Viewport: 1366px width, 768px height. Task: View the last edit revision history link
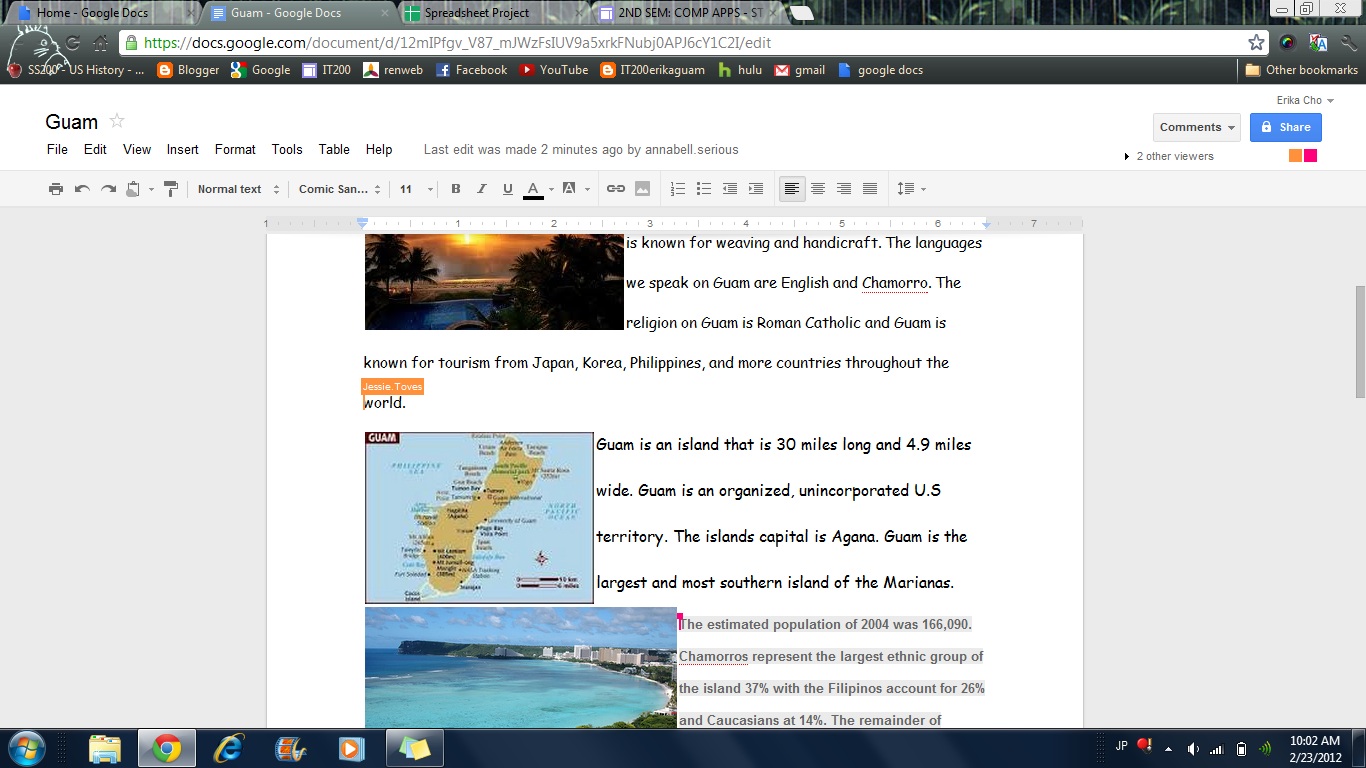coord(581,149)
